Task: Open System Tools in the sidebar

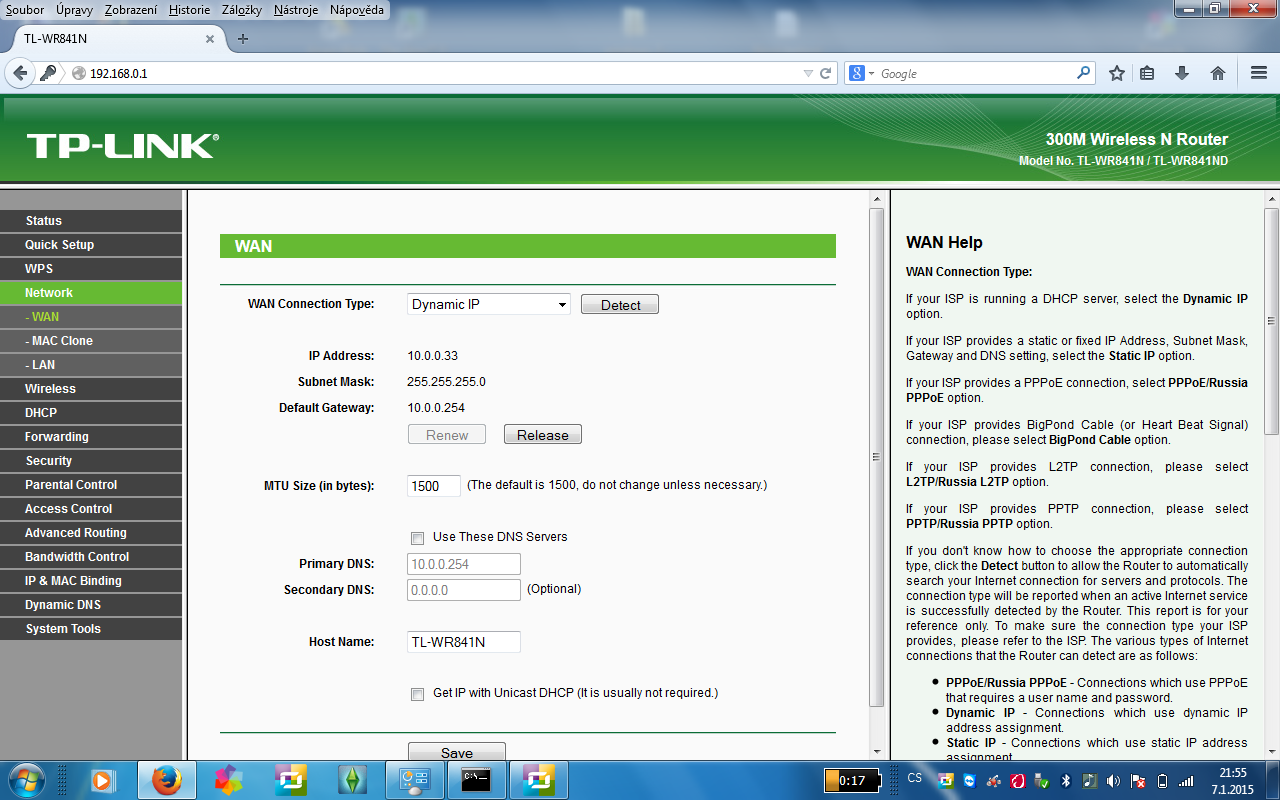Action: coord(91,629)
